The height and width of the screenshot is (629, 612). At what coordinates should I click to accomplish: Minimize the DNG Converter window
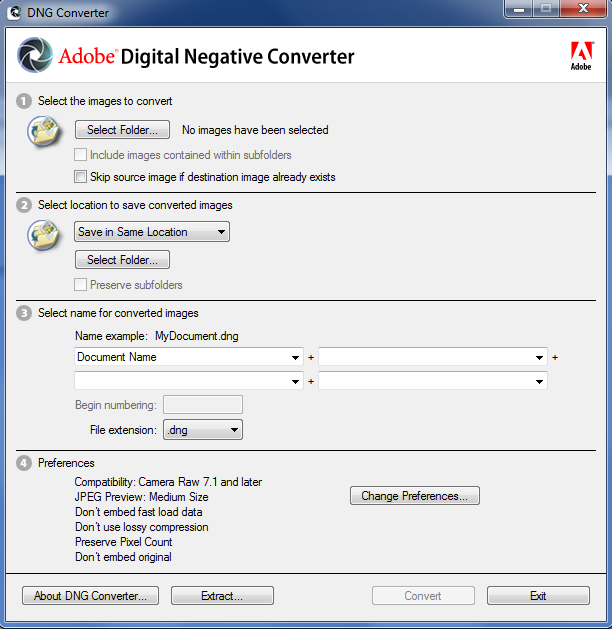(519, 9)
